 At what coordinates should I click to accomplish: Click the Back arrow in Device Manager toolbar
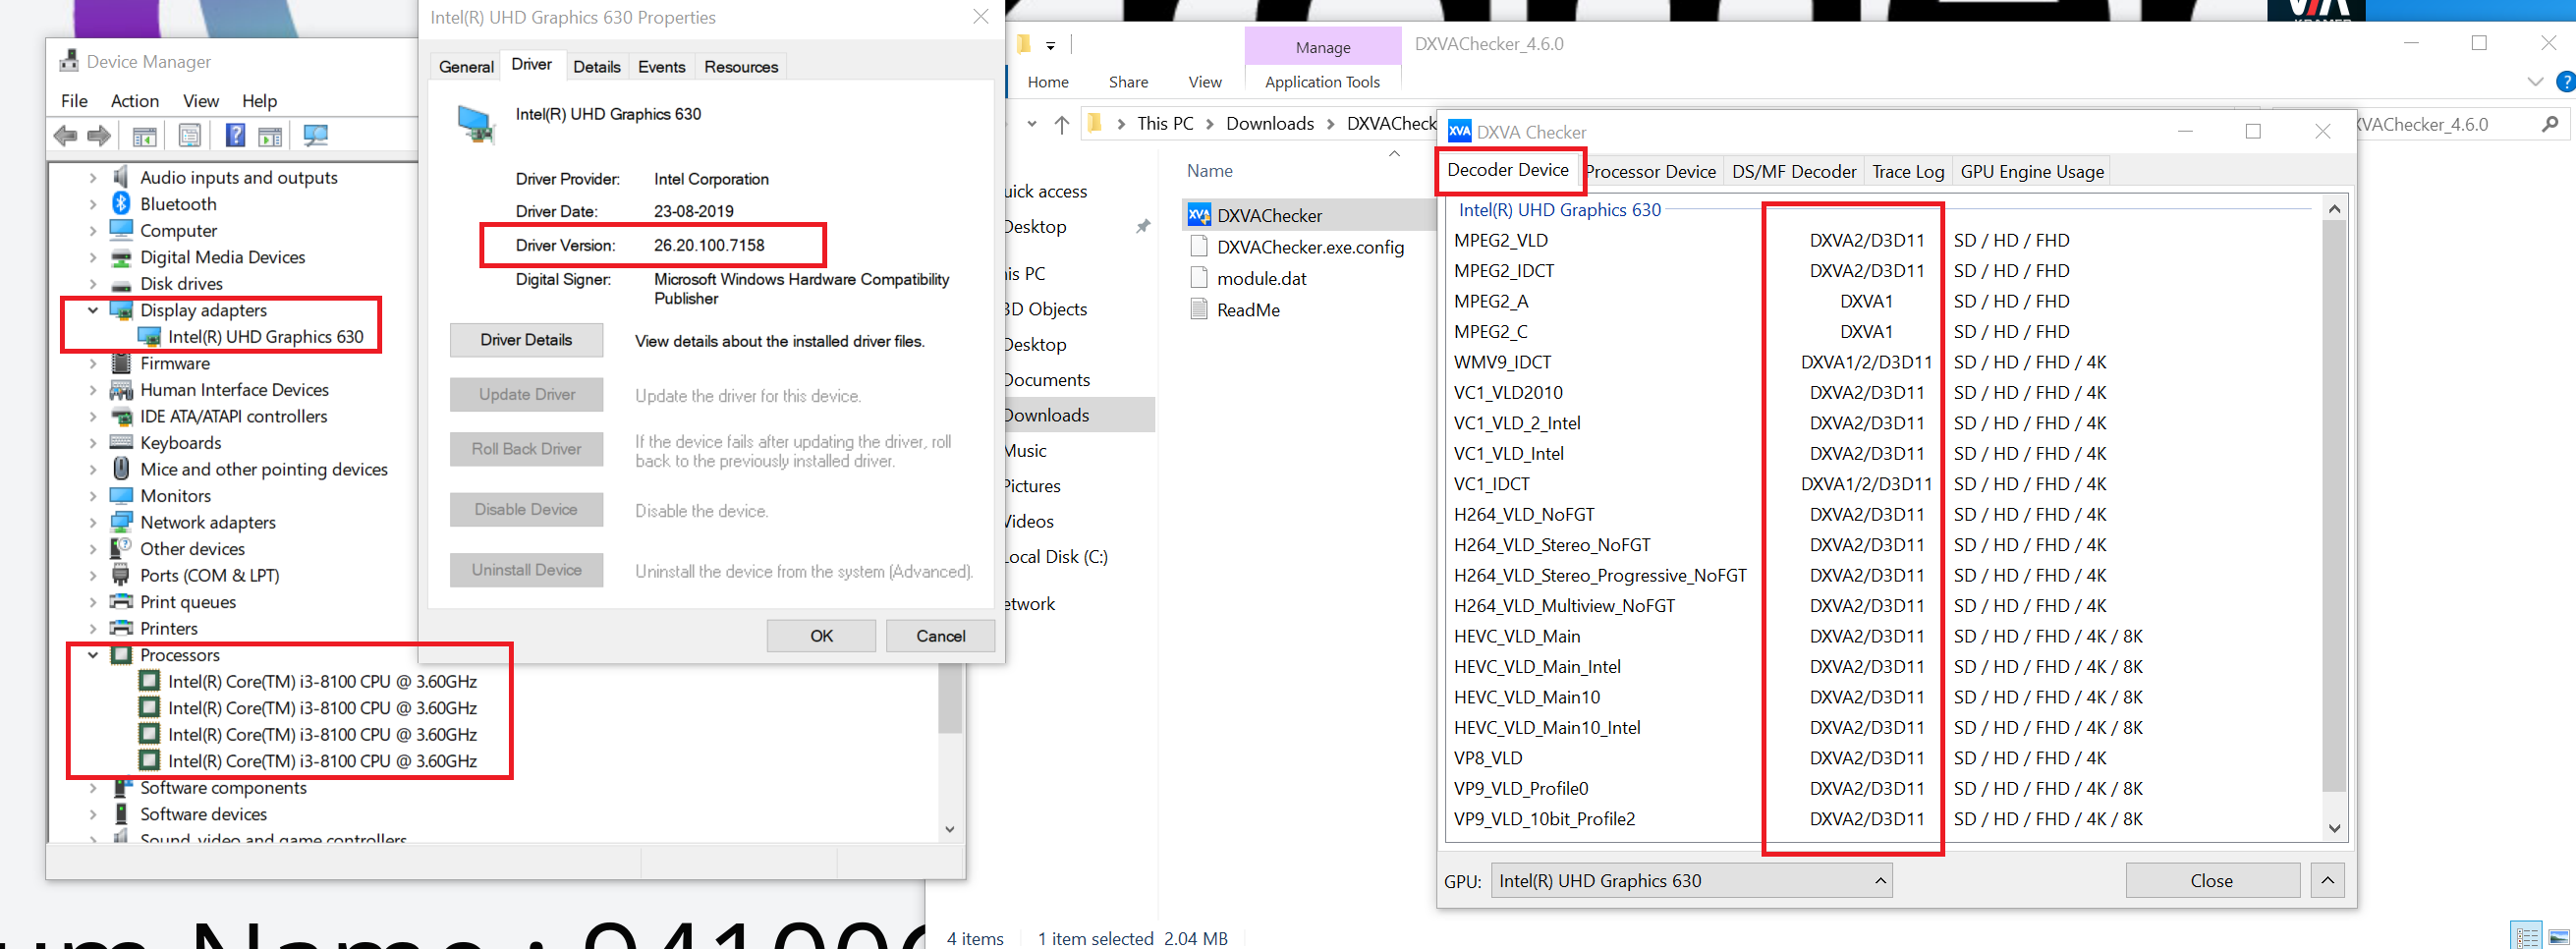pyautogui.click(x=65, y=135)
